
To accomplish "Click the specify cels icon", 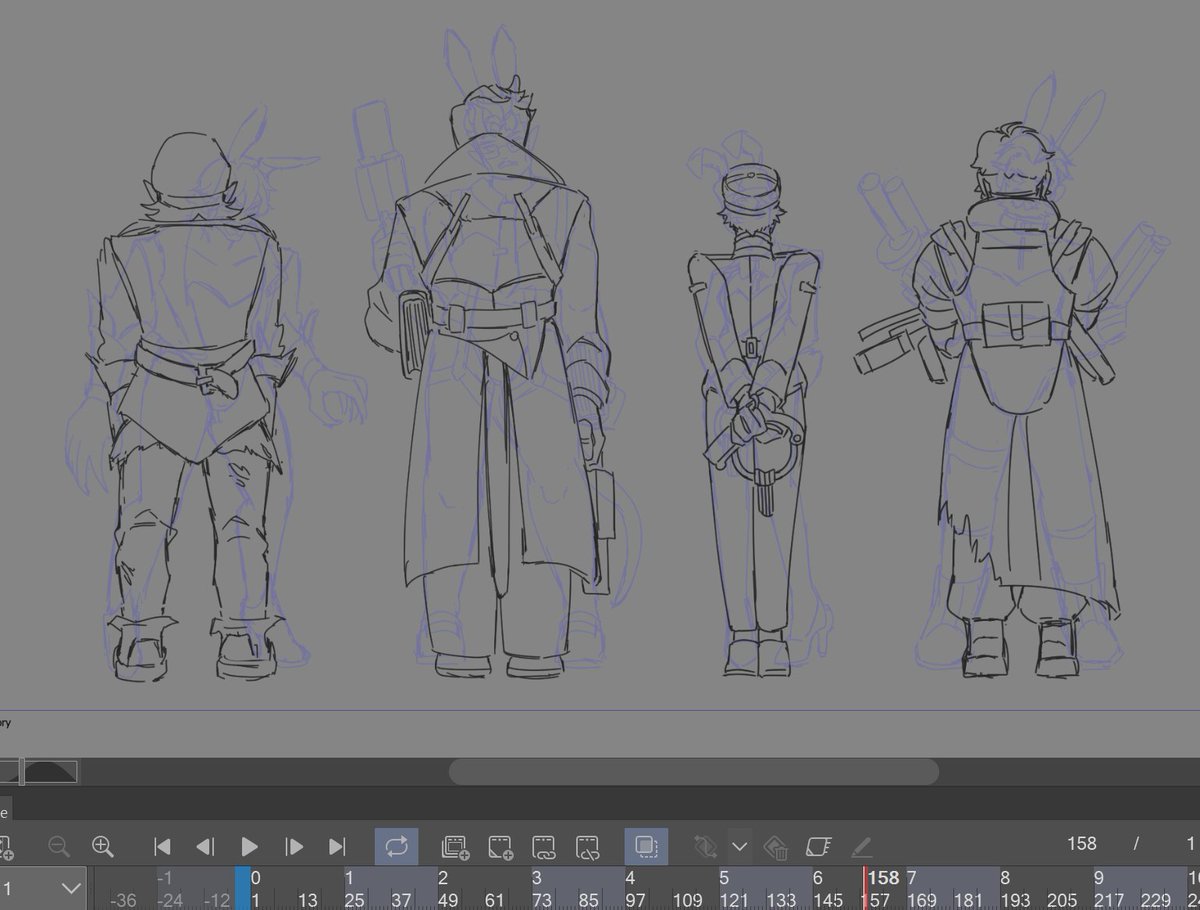I will click(544, 848).
